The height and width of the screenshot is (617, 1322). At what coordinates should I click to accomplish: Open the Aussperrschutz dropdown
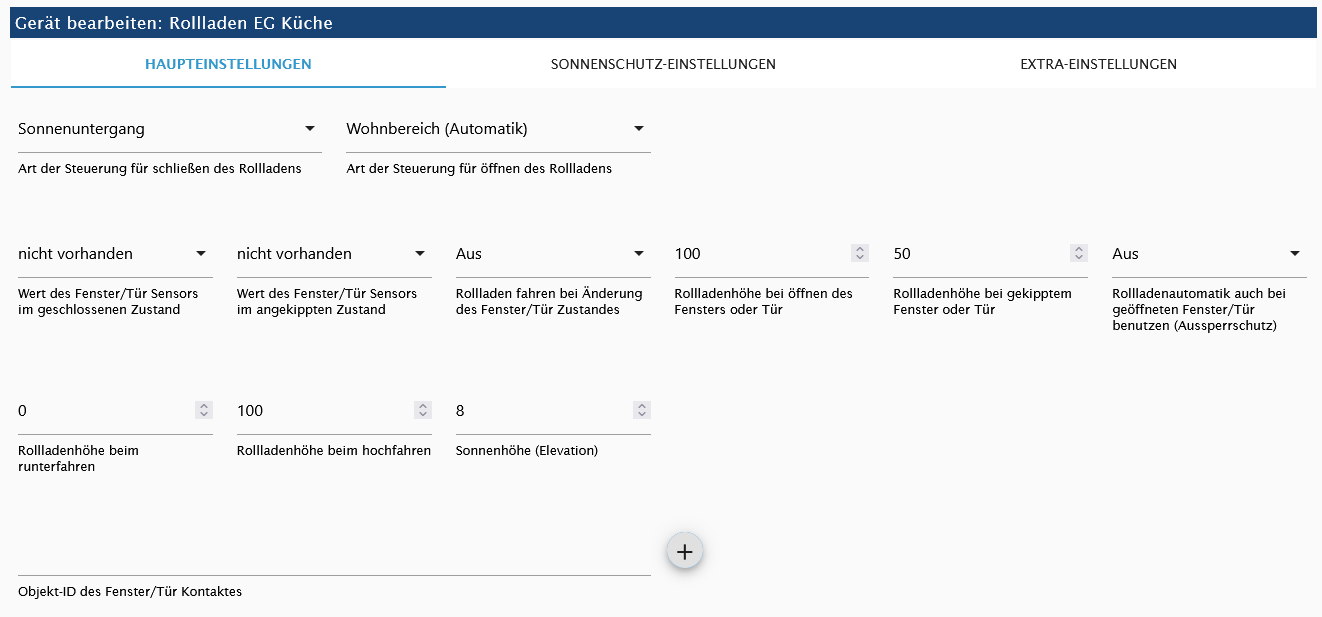(1208, 254)
